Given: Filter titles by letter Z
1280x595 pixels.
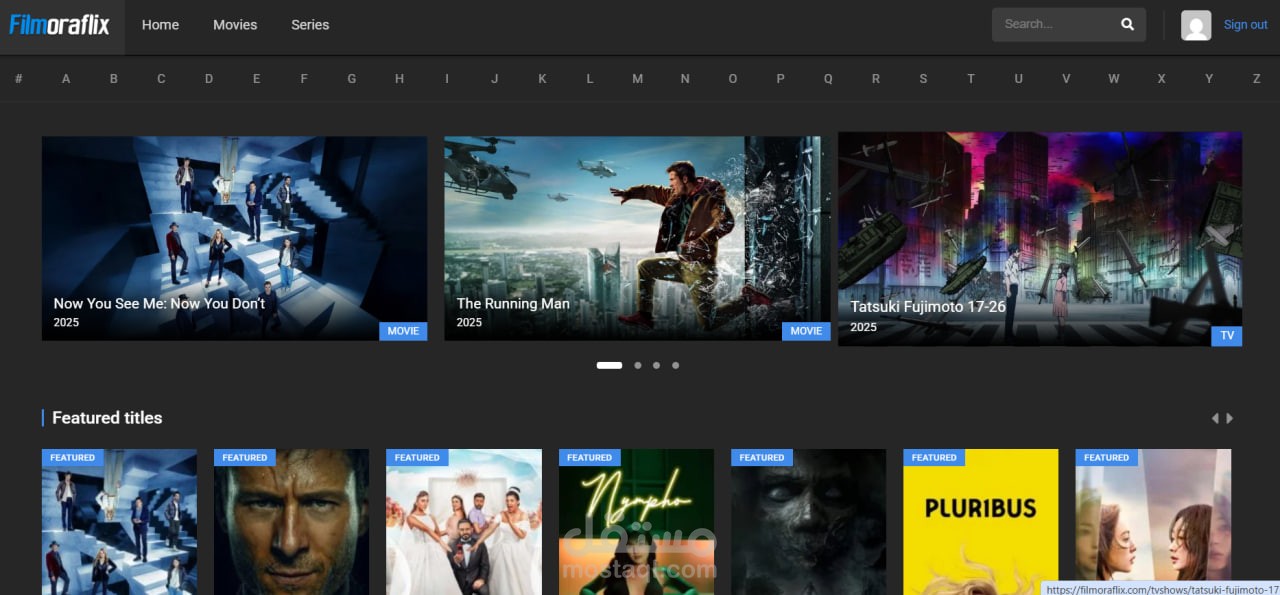Looking at the screenshot, I should [1257, 78].
